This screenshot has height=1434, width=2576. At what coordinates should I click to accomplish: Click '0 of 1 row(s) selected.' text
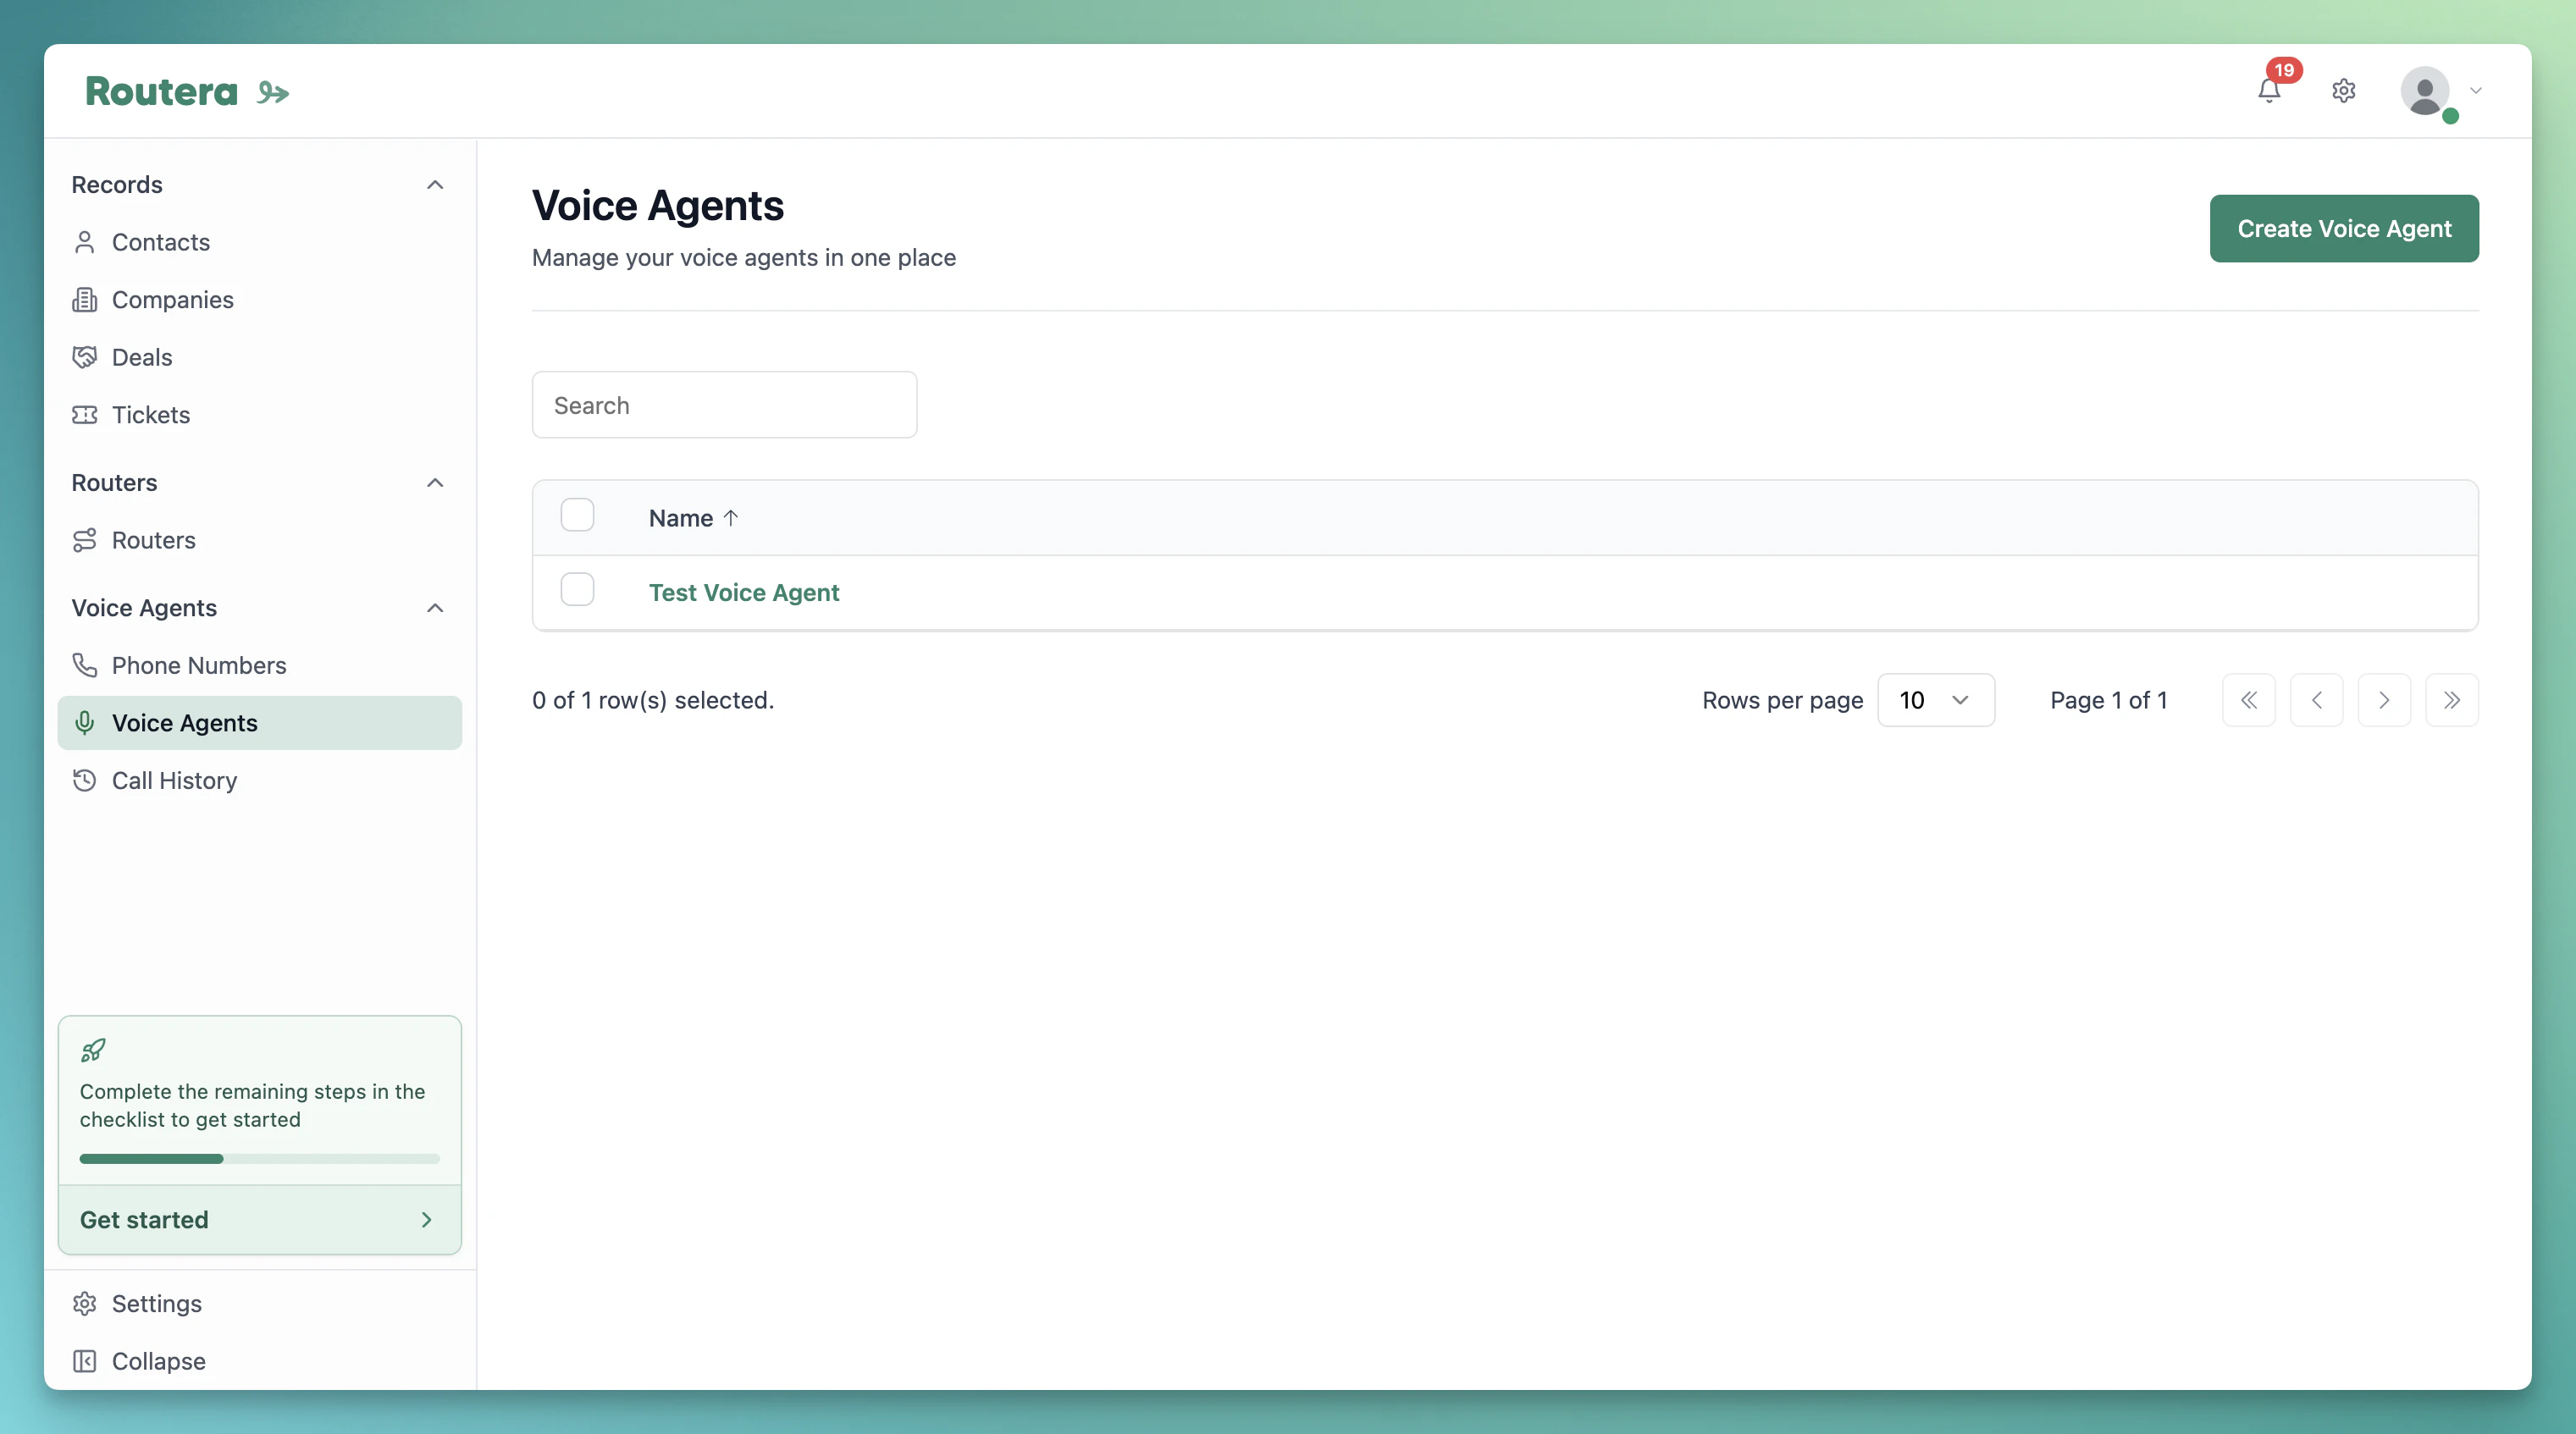click(653, 700)
